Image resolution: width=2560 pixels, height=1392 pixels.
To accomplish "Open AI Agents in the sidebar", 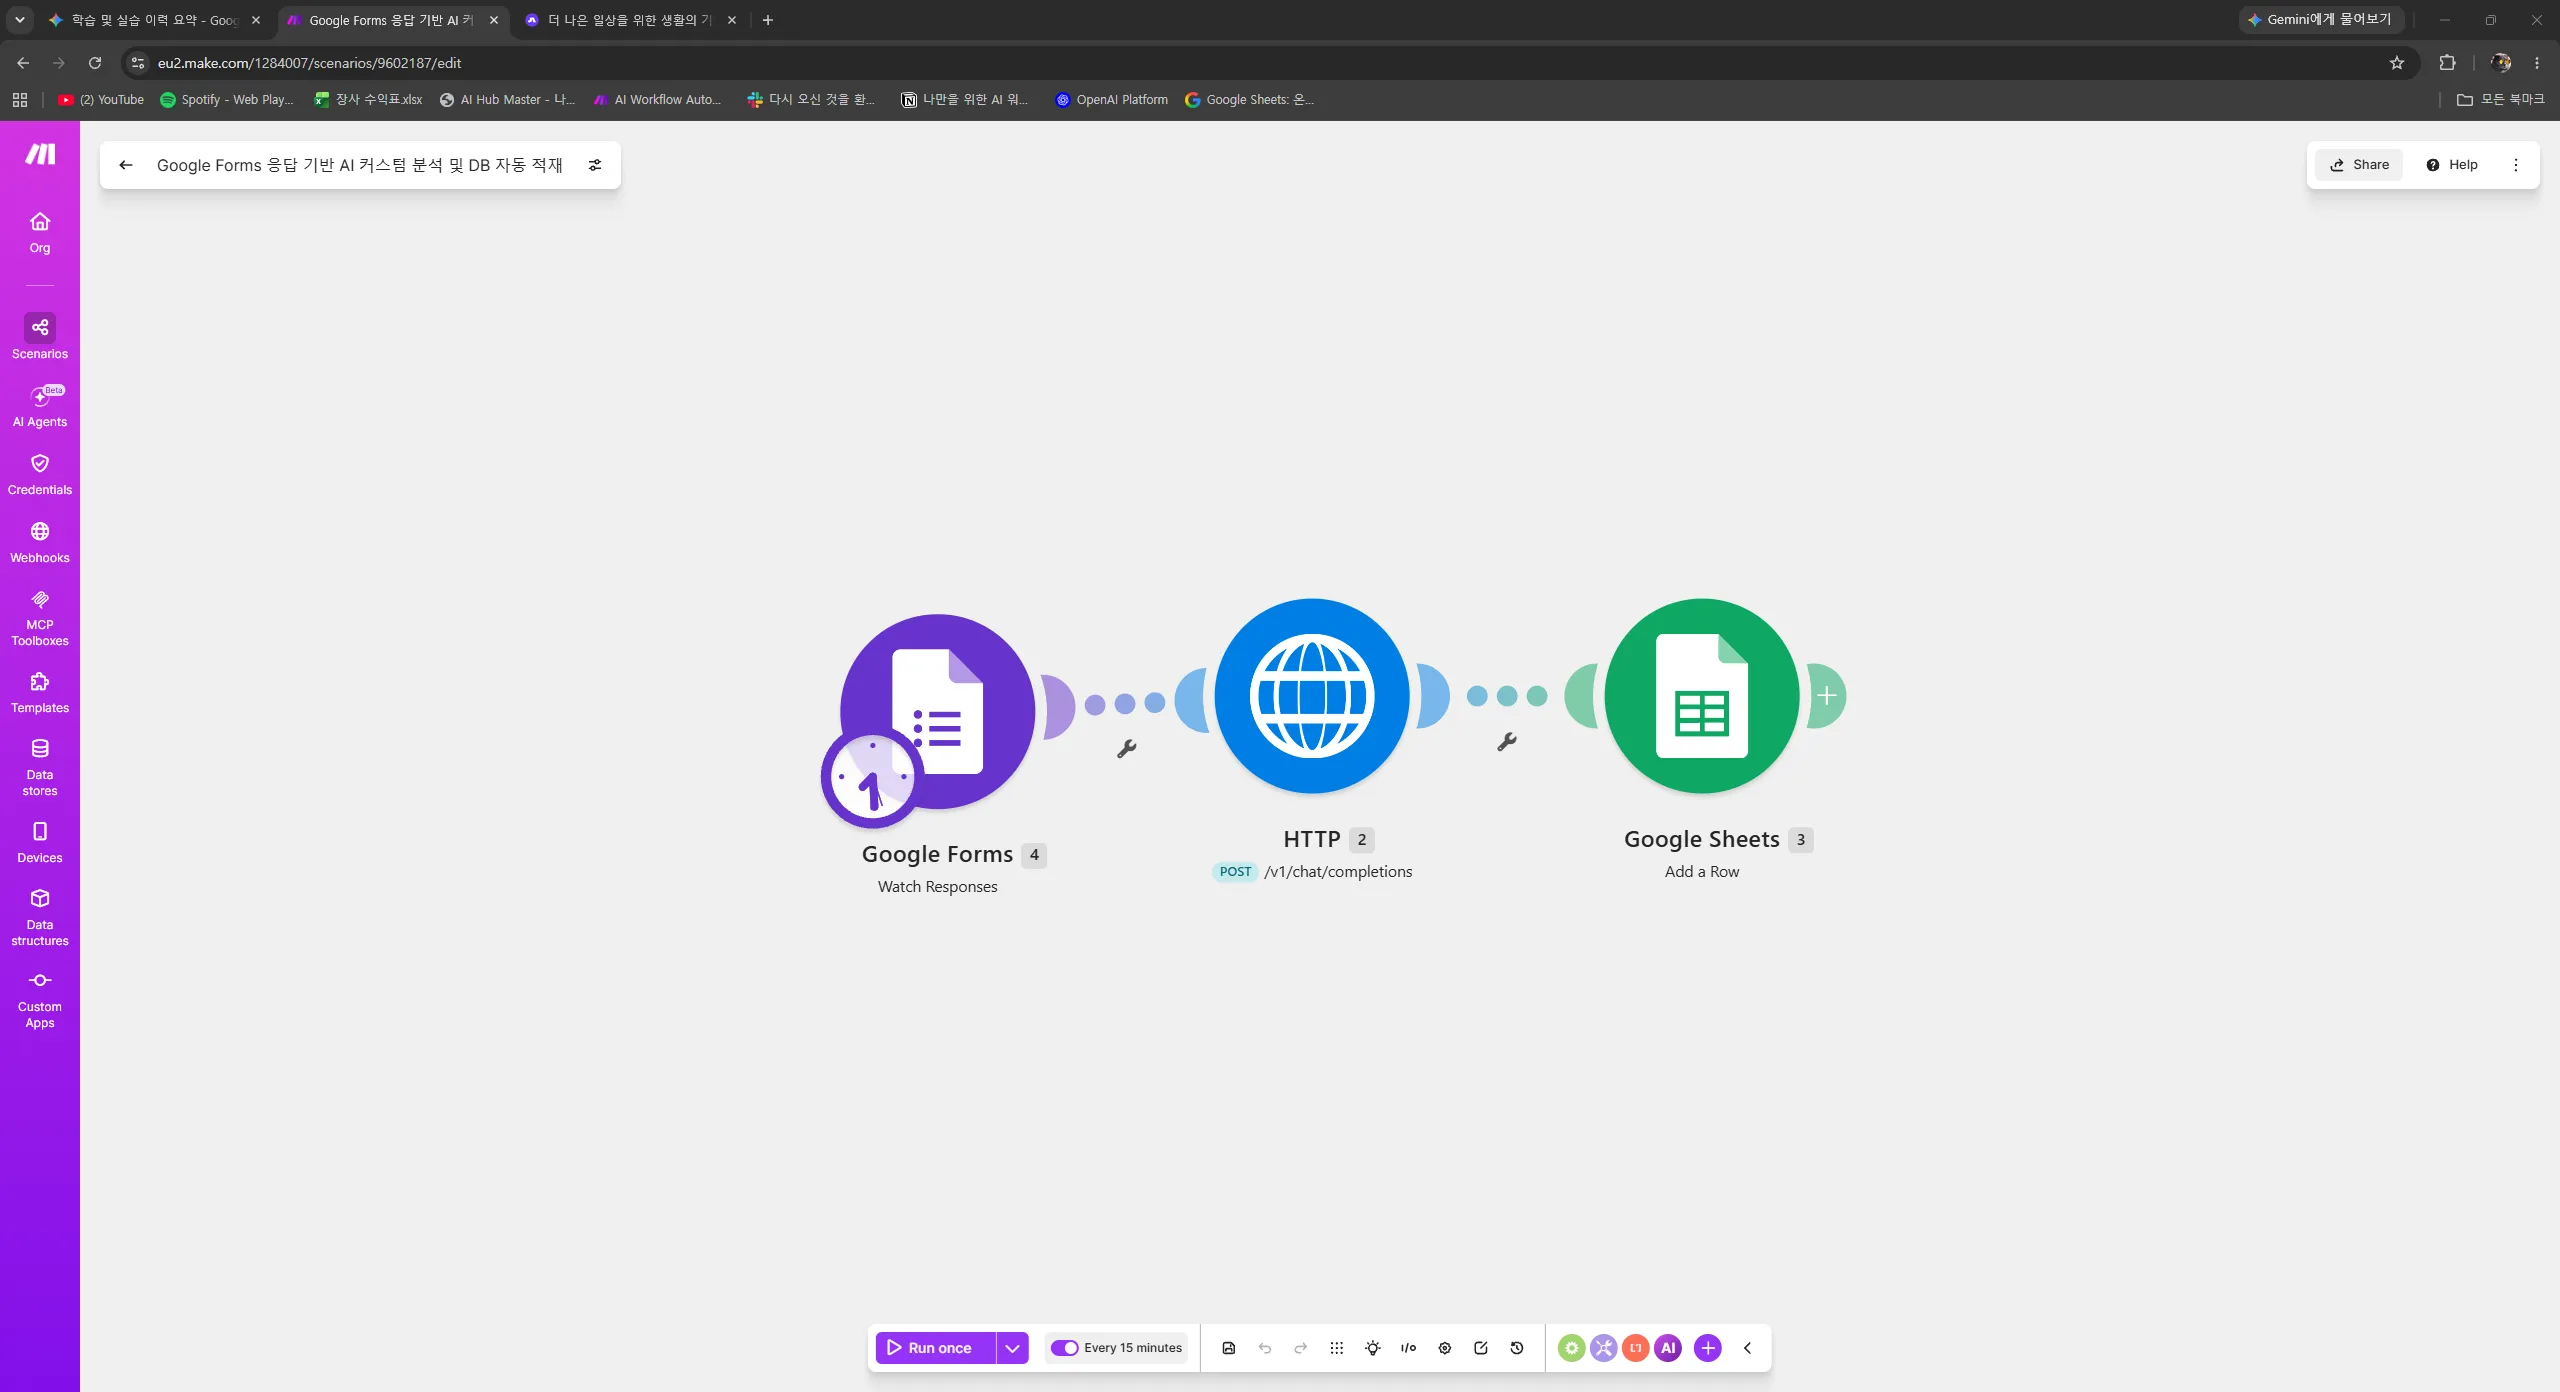I will pos(40,406).
